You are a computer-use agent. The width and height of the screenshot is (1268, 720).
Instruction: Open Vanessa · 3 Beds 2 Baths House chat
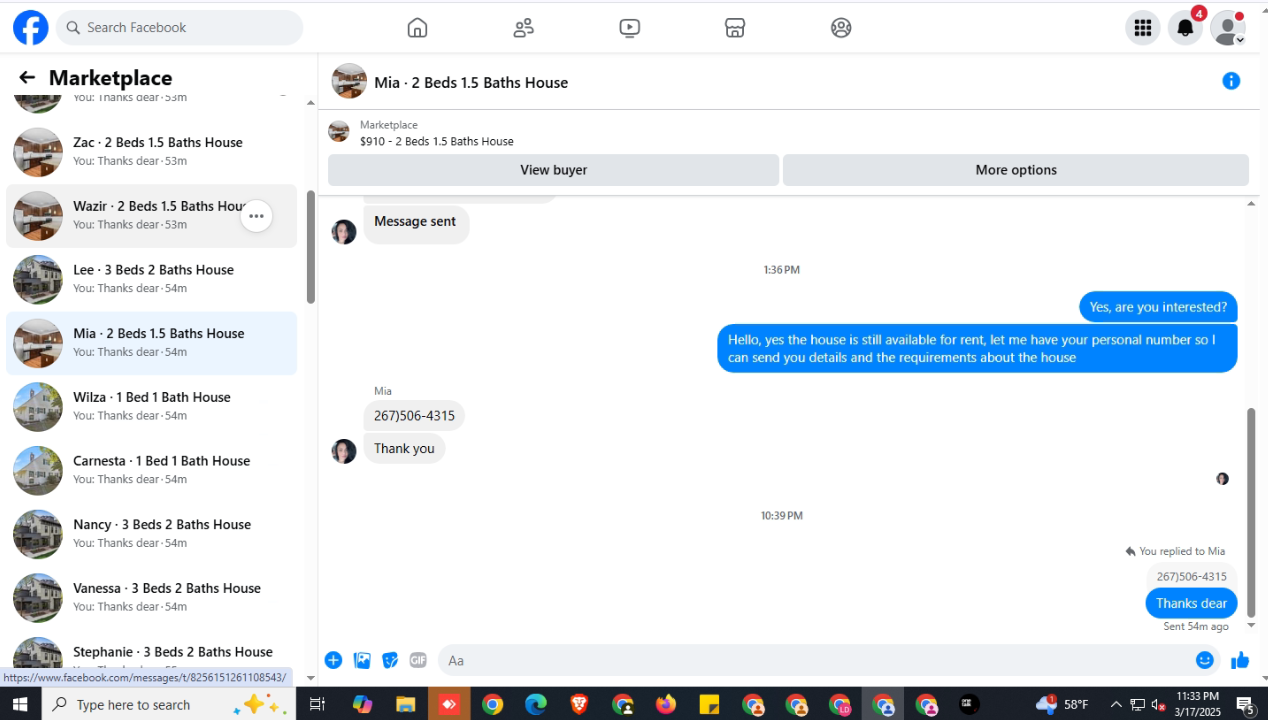[x=152, y=598]
